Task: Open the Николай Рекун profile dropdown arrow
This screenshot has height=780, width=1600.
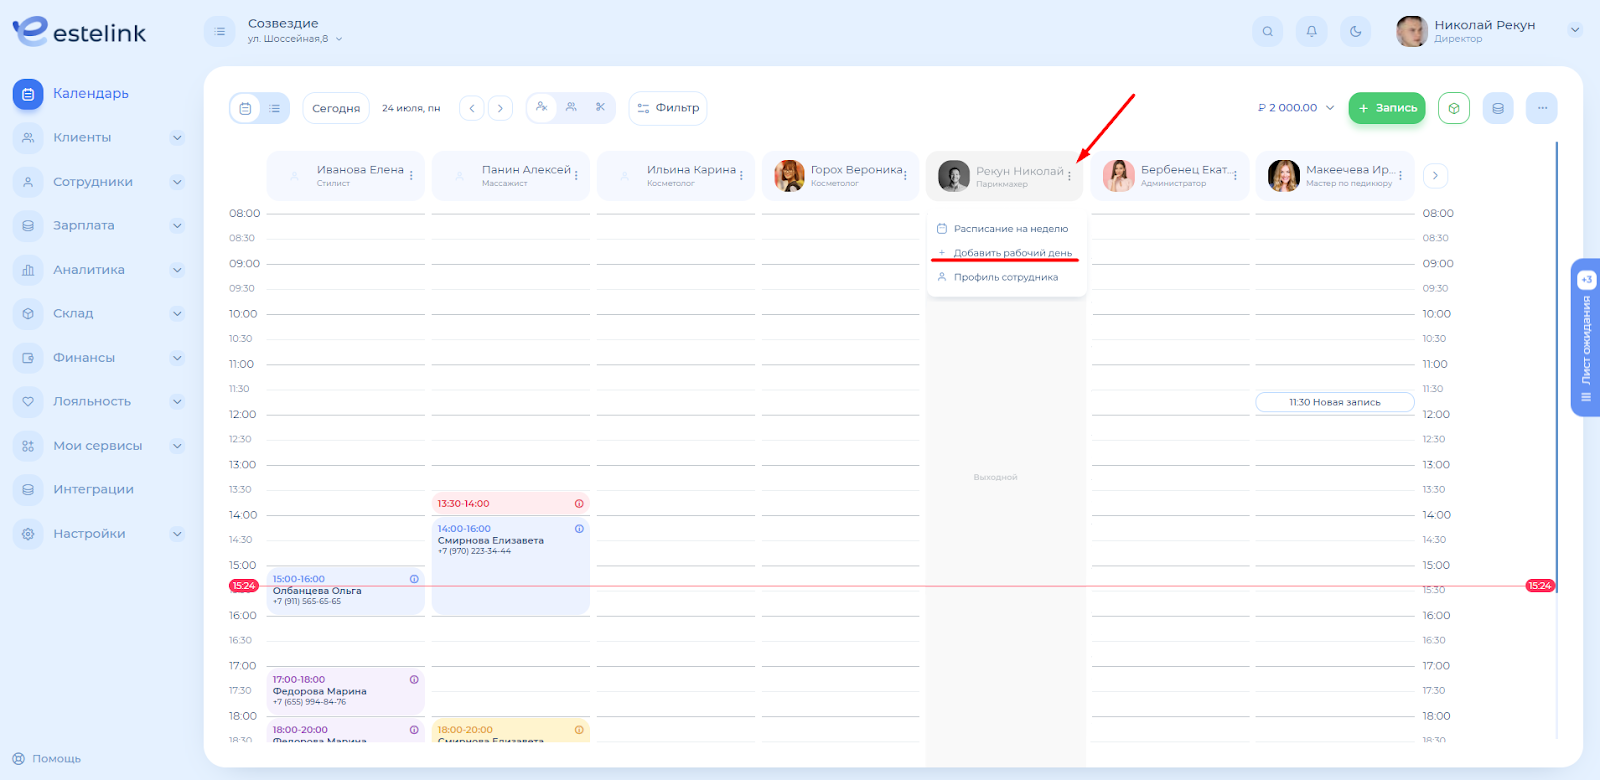Action: [1574, 30]
